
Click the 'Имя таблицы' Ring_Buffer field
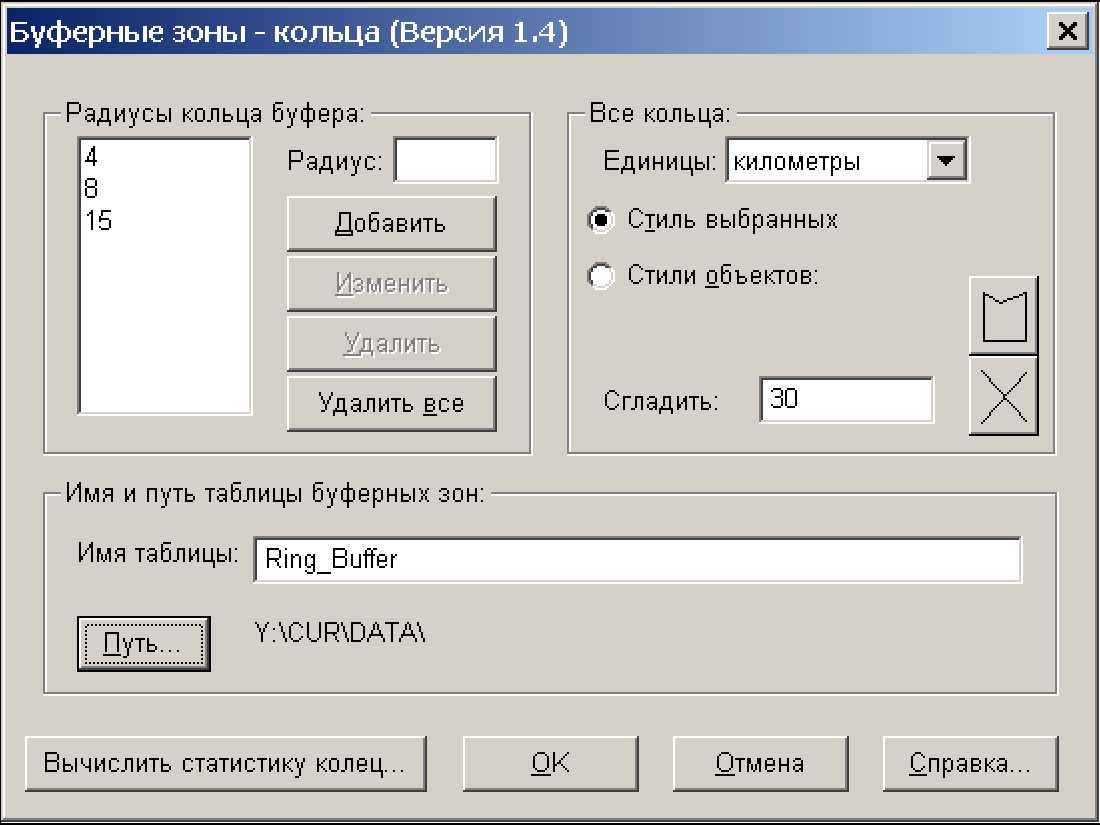pyautogui.click(x=637, y=560)
